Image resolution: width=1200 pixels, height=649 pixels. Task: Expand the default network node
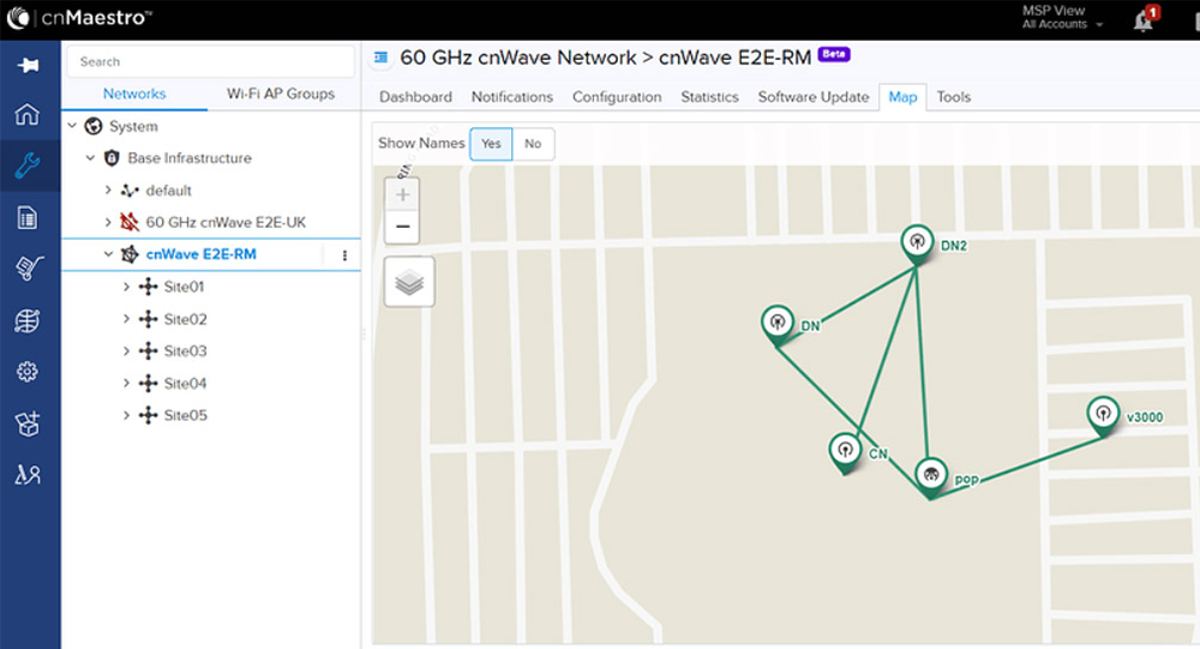click(x=108, y=190)
